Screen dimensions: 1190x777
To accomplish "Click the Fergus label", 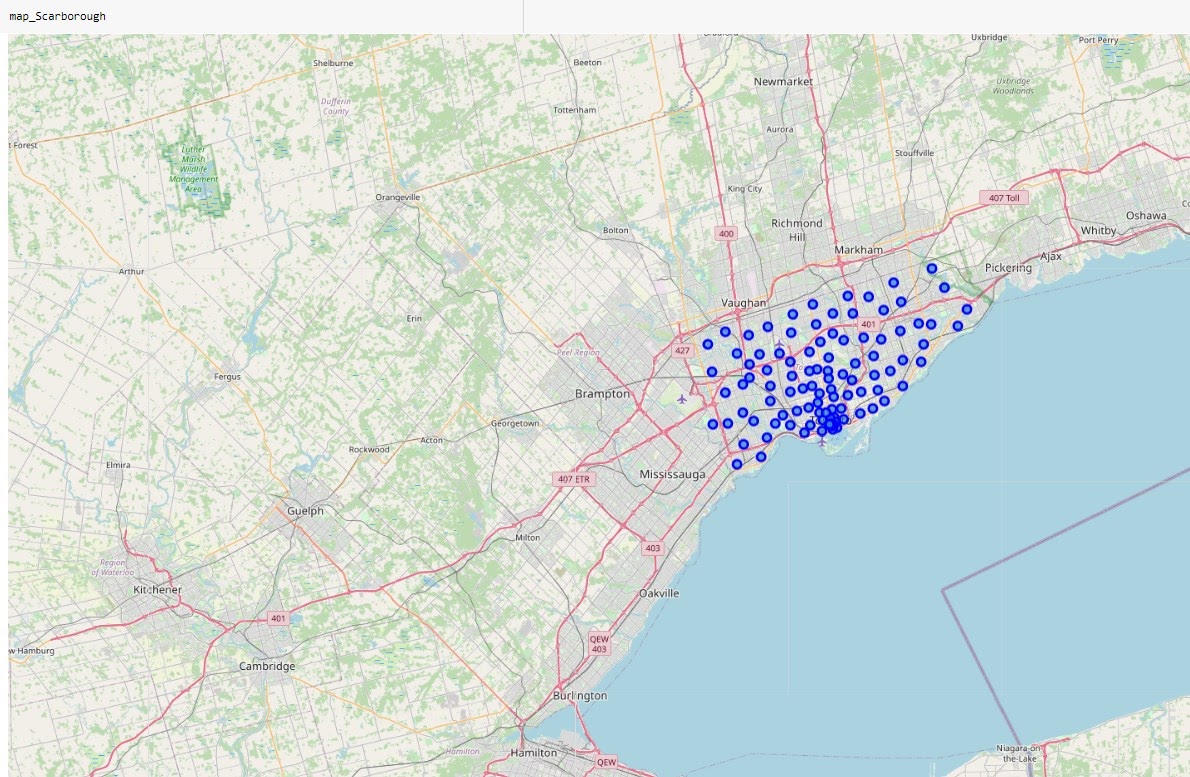I will tap(228, 376).
